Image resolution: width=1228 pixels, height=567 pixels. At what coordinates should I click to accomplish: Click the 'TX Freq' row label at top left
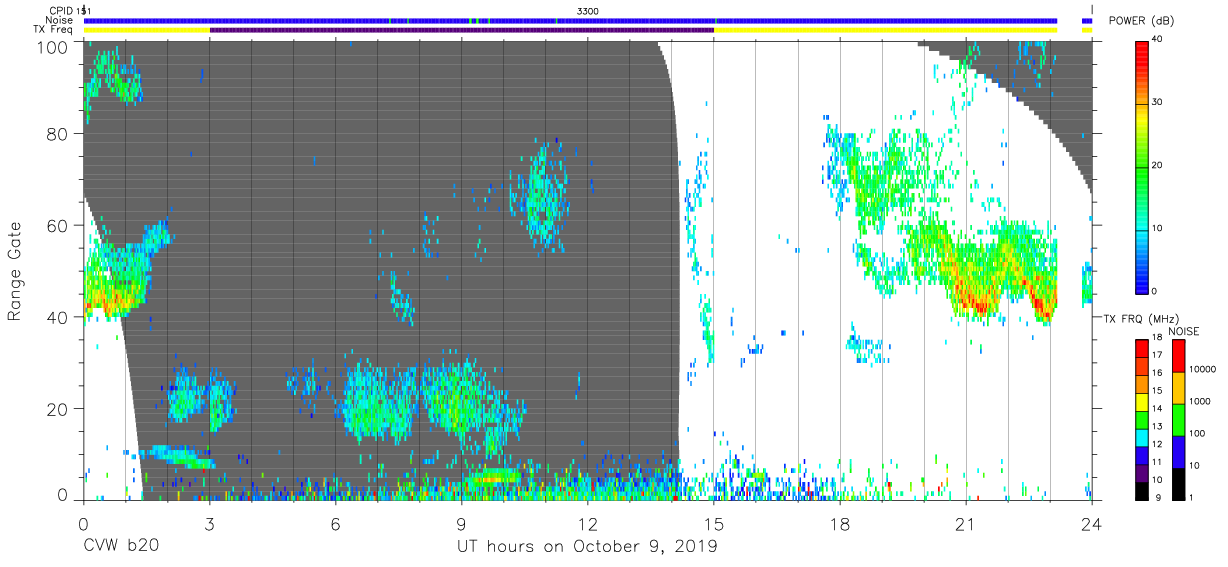[55, 30]
